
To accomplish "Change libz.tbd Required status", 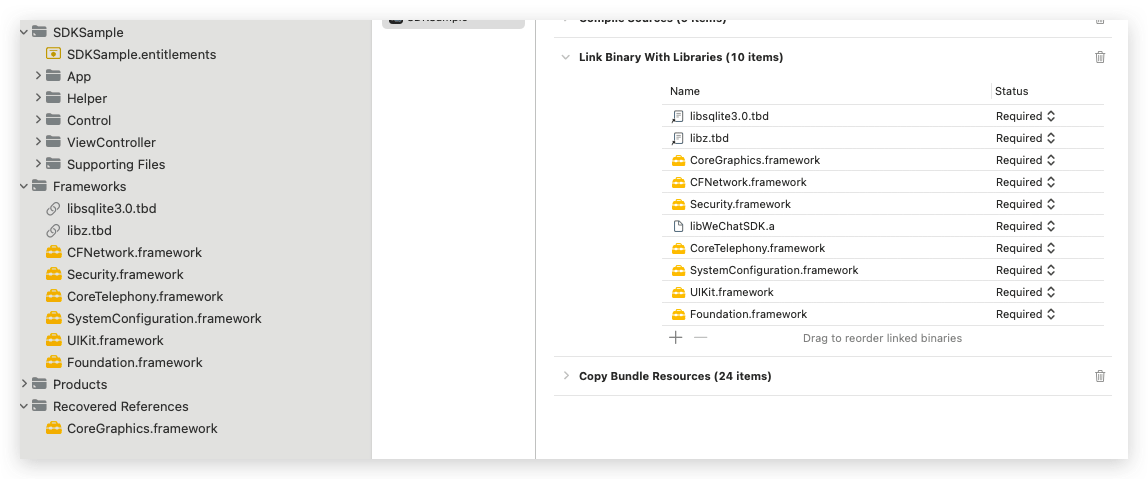I will 1026,138.
